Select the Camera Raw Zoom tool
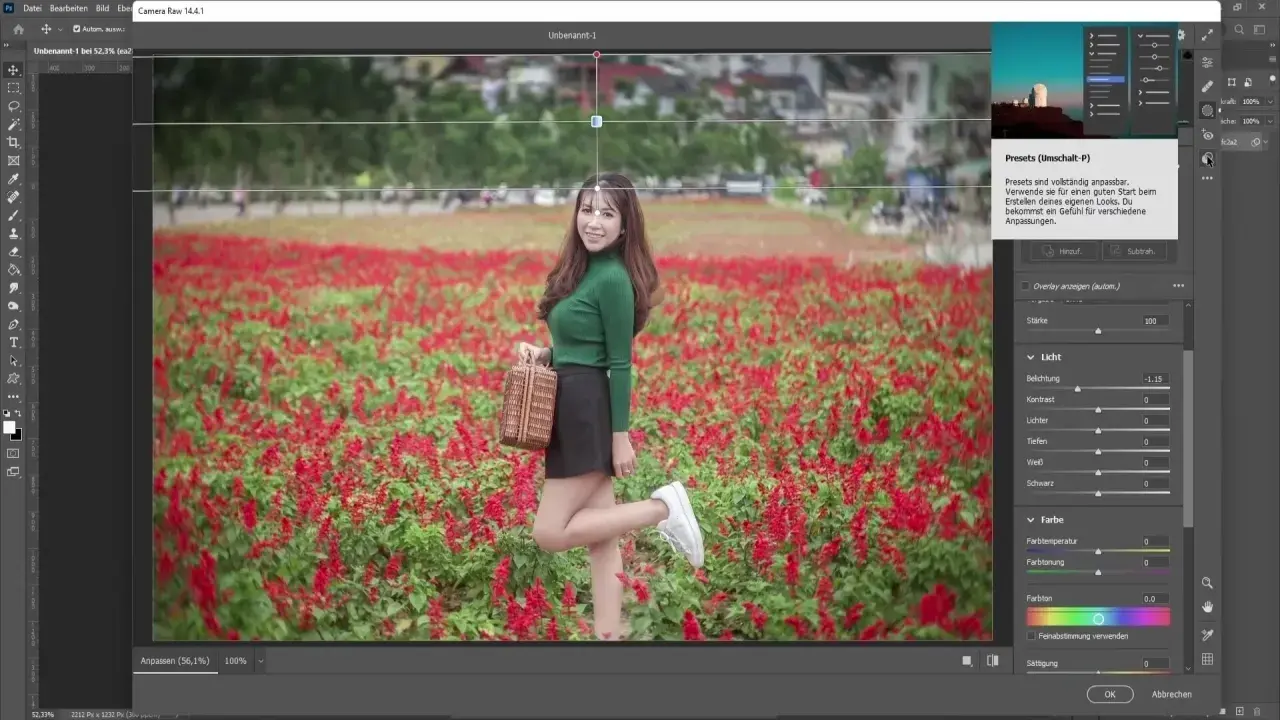 tap(1208, 583)
